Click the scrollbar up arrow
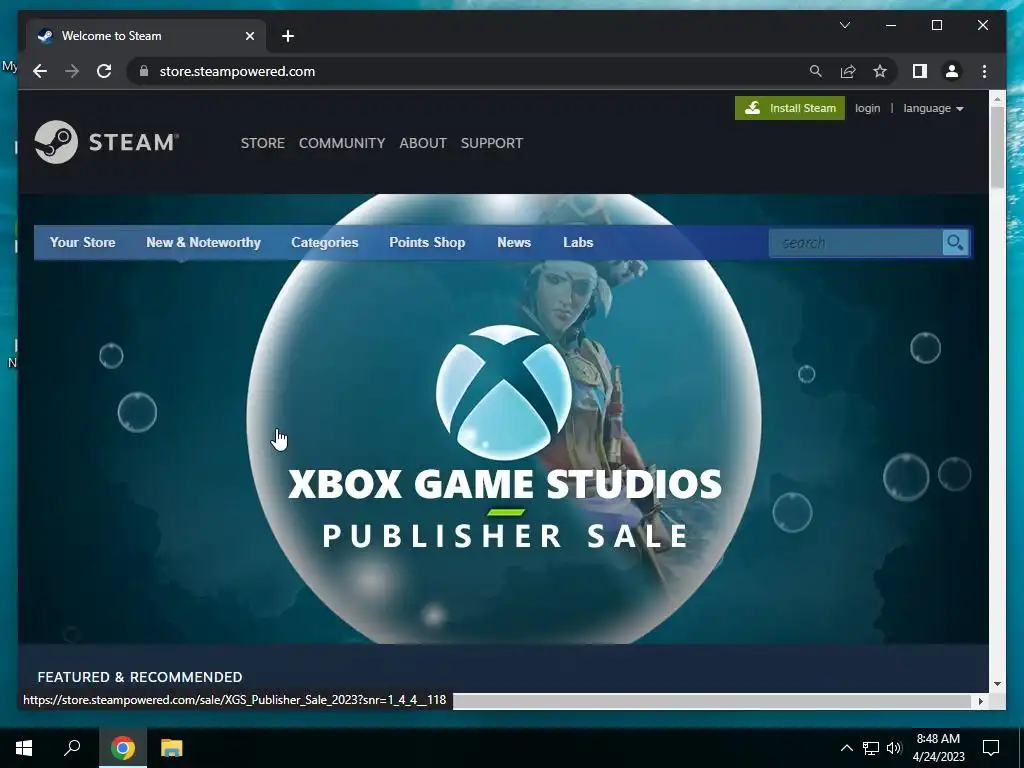This screenshot has width=1024, height=768. 997,99
